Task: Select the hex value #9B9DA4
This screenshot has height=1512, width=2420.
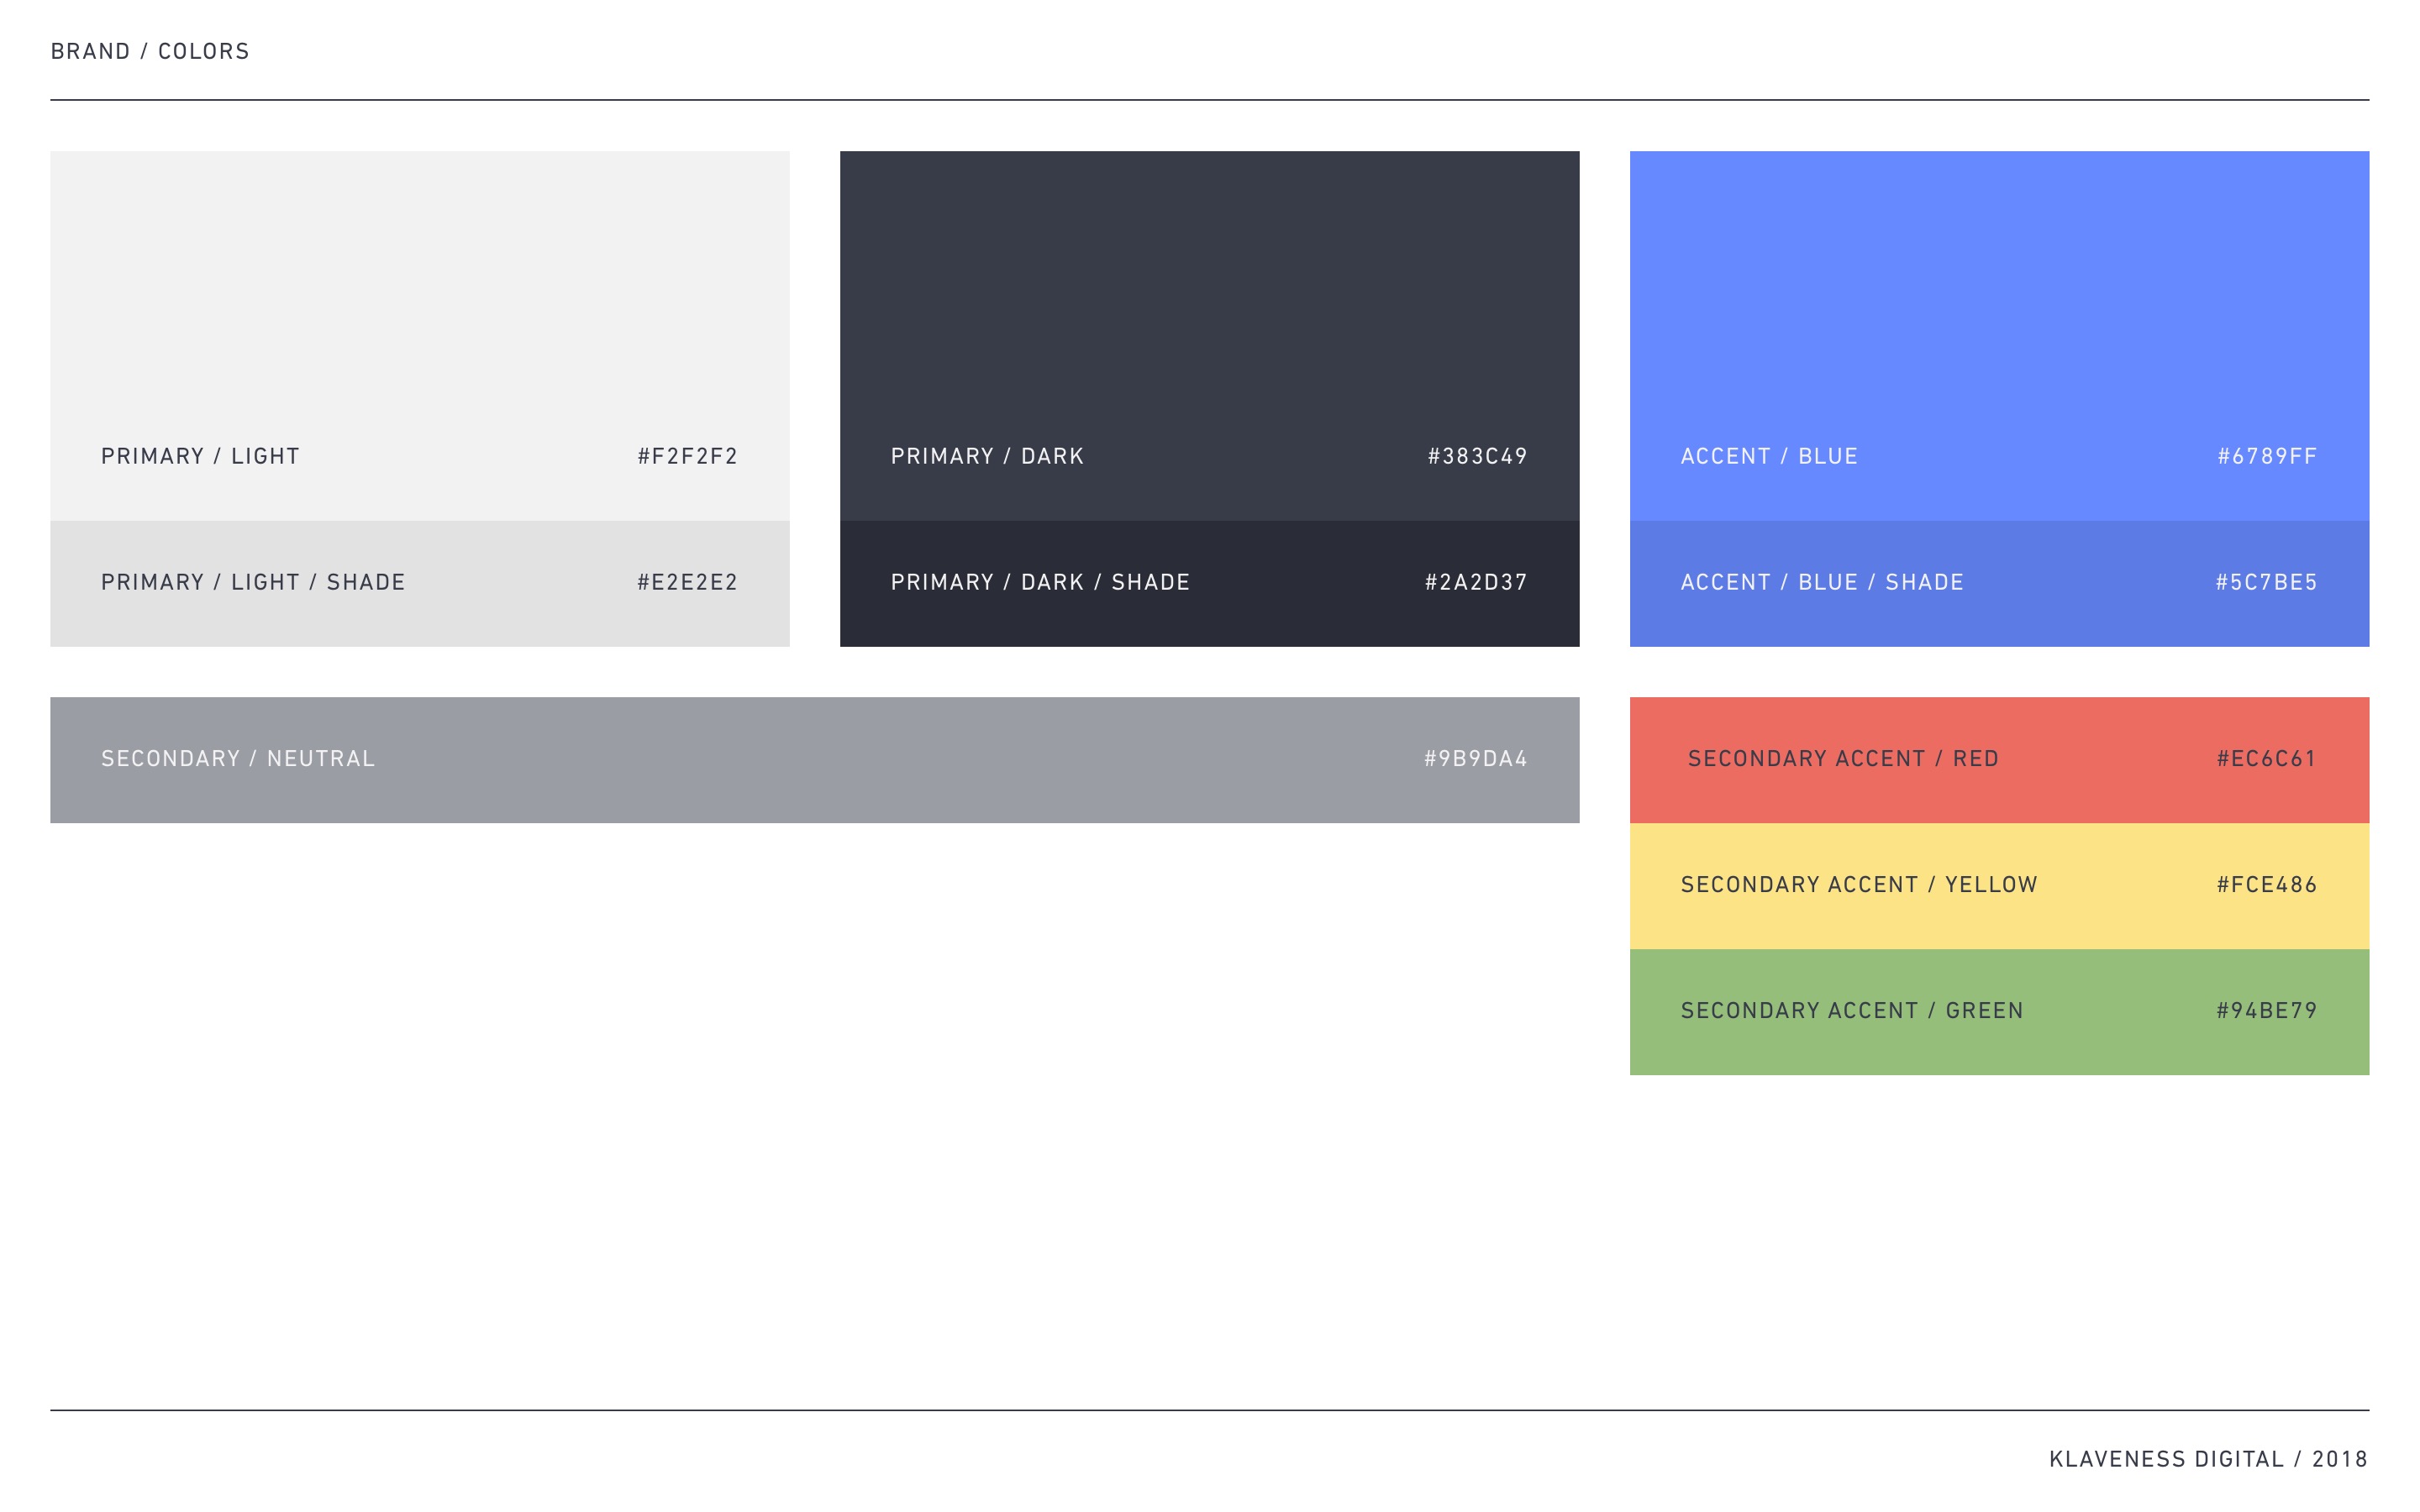Action: point(1477,759)
